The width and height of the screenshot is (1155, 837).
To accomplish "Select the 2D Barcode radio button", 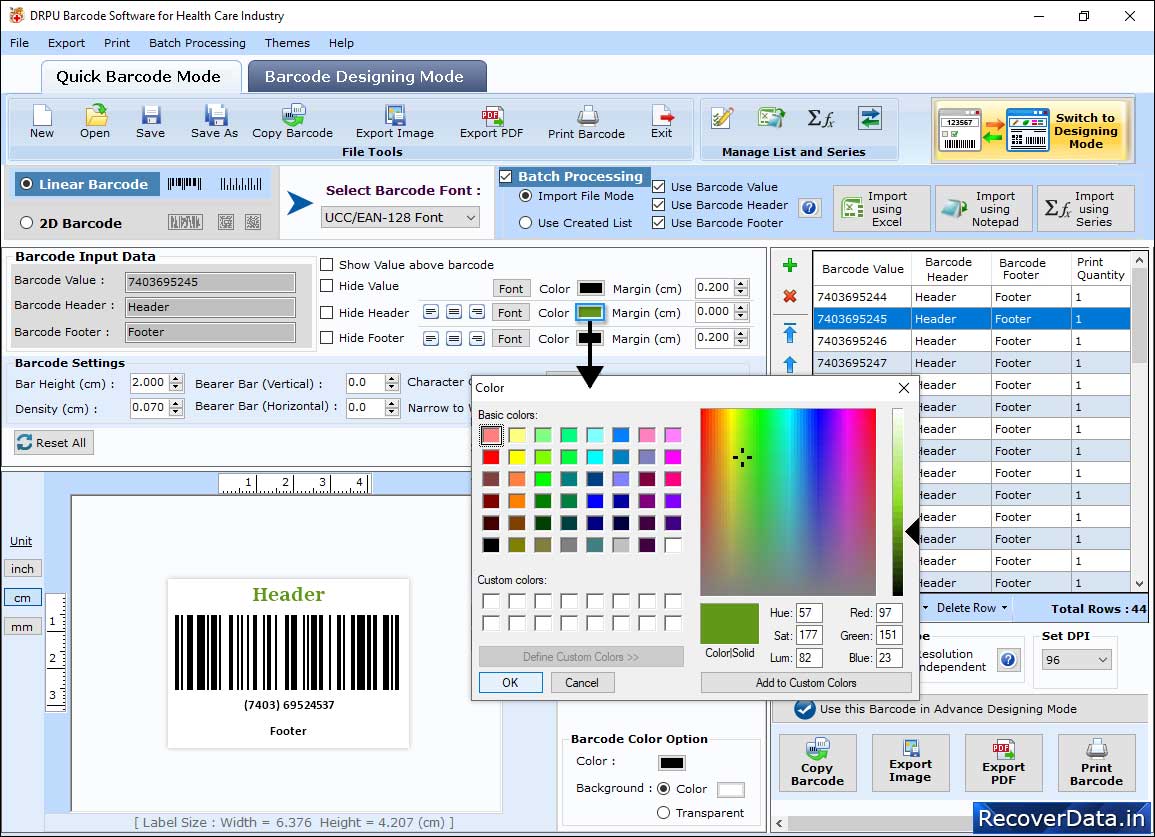I will tap(27, 223).
